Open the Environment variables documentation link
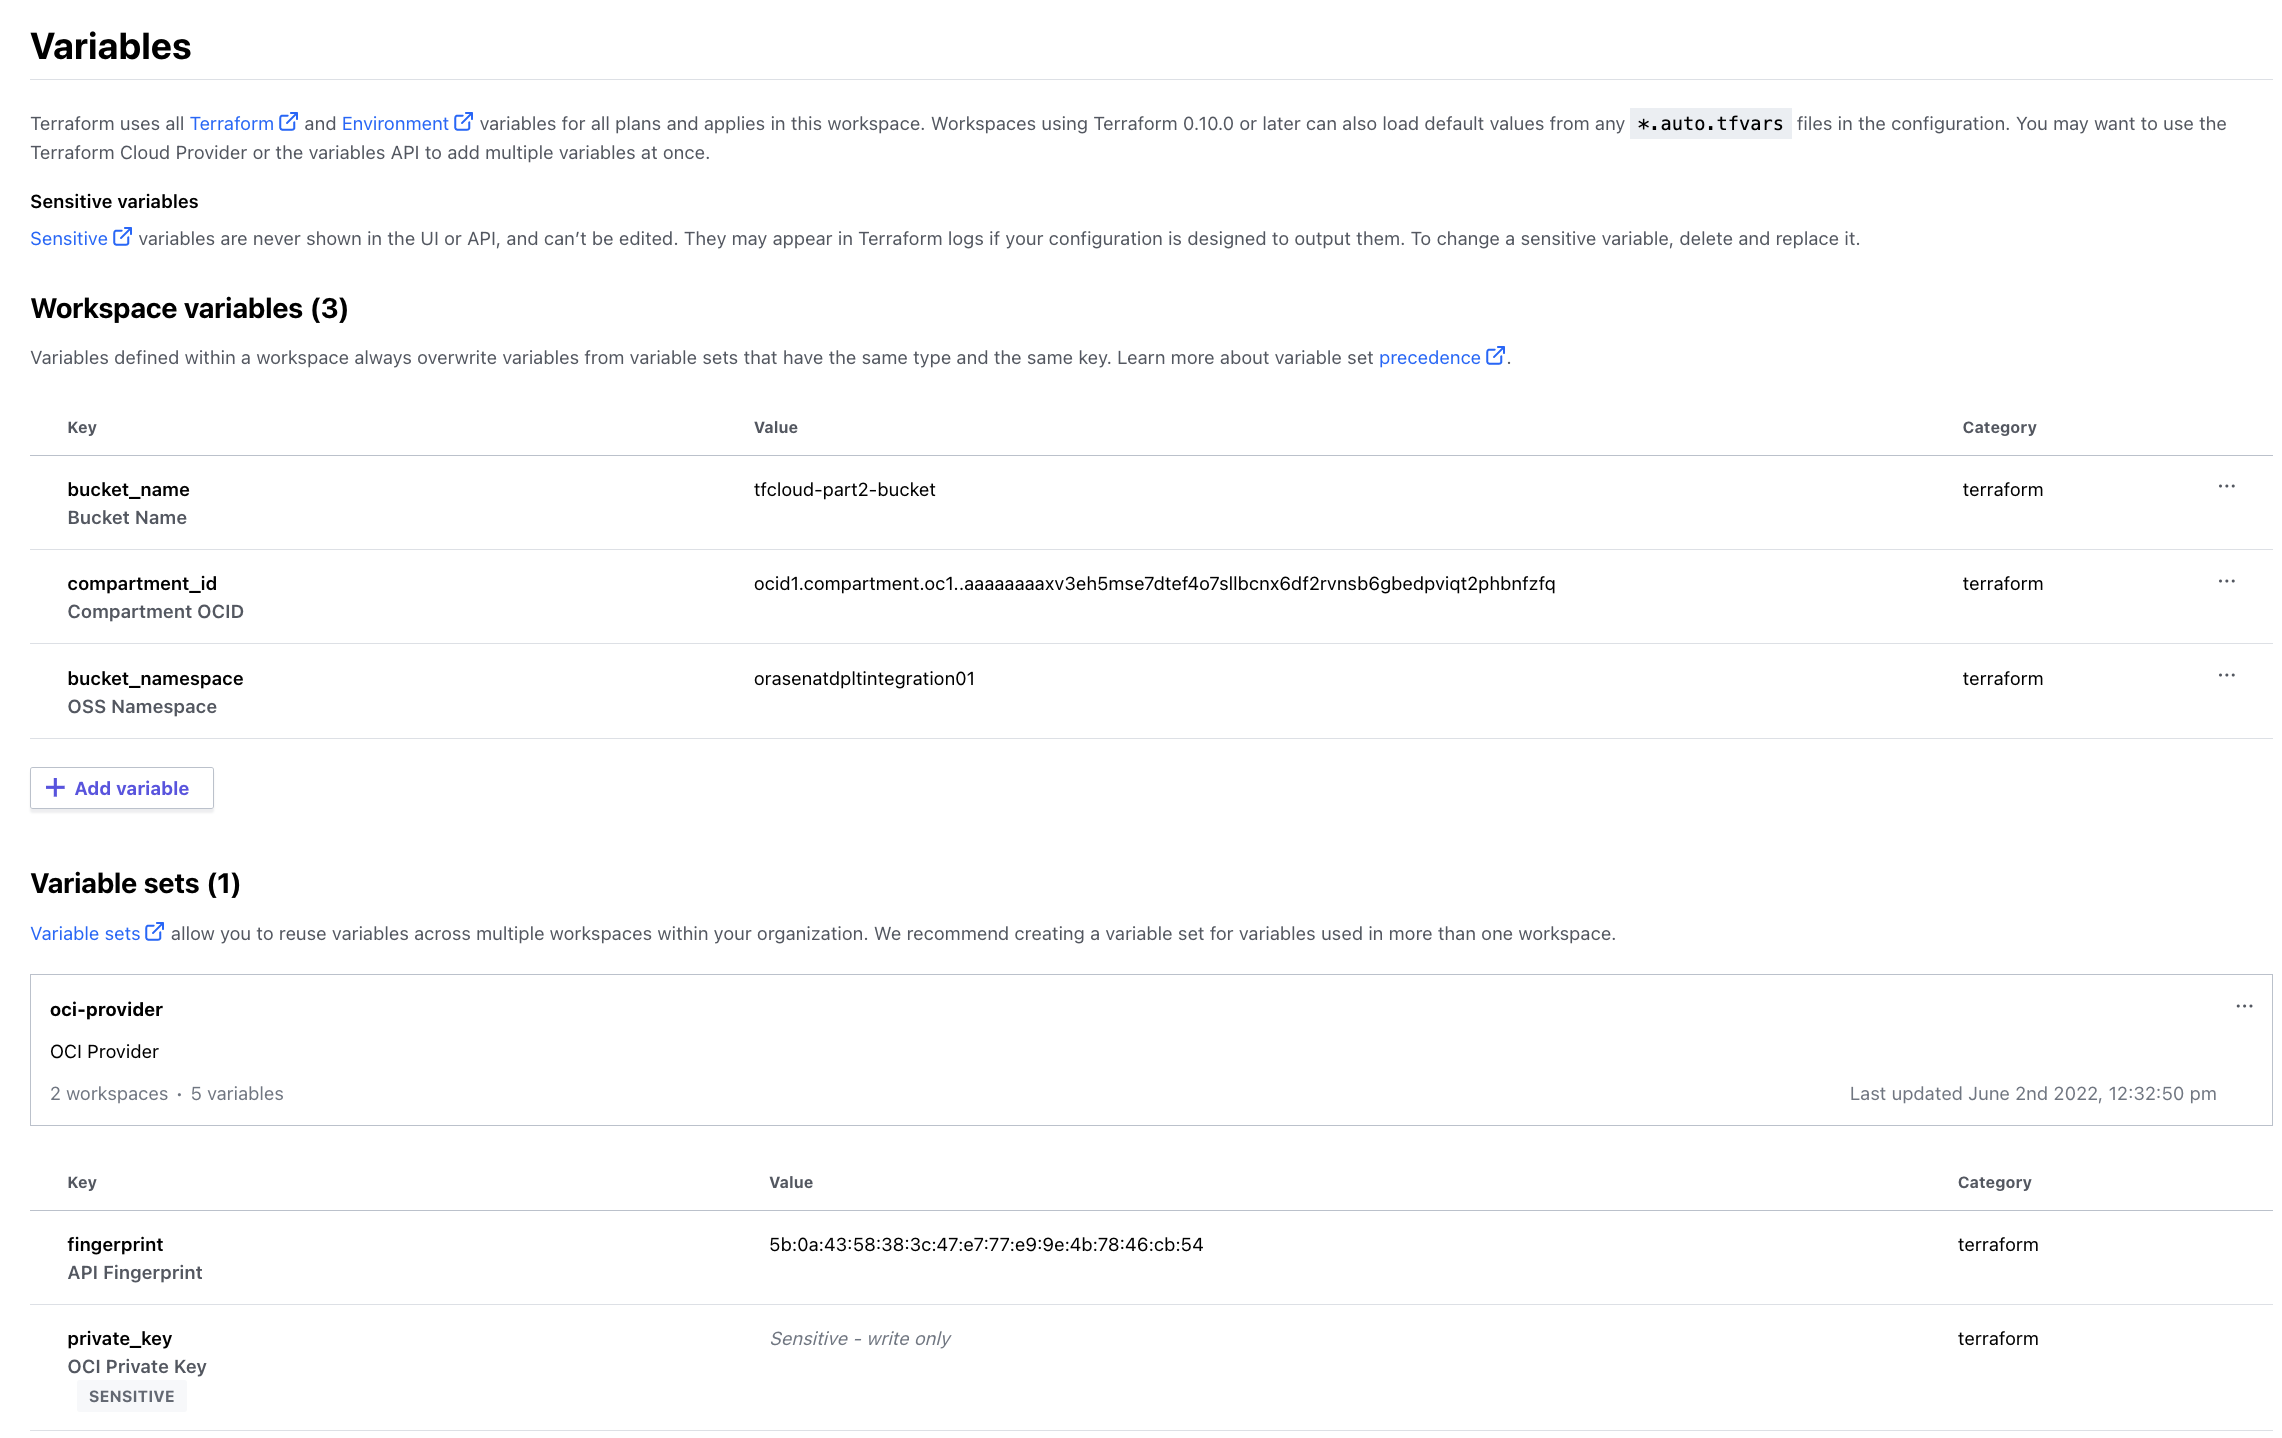The width and height of the screenshot is (2282, 1438). point(394,123)
